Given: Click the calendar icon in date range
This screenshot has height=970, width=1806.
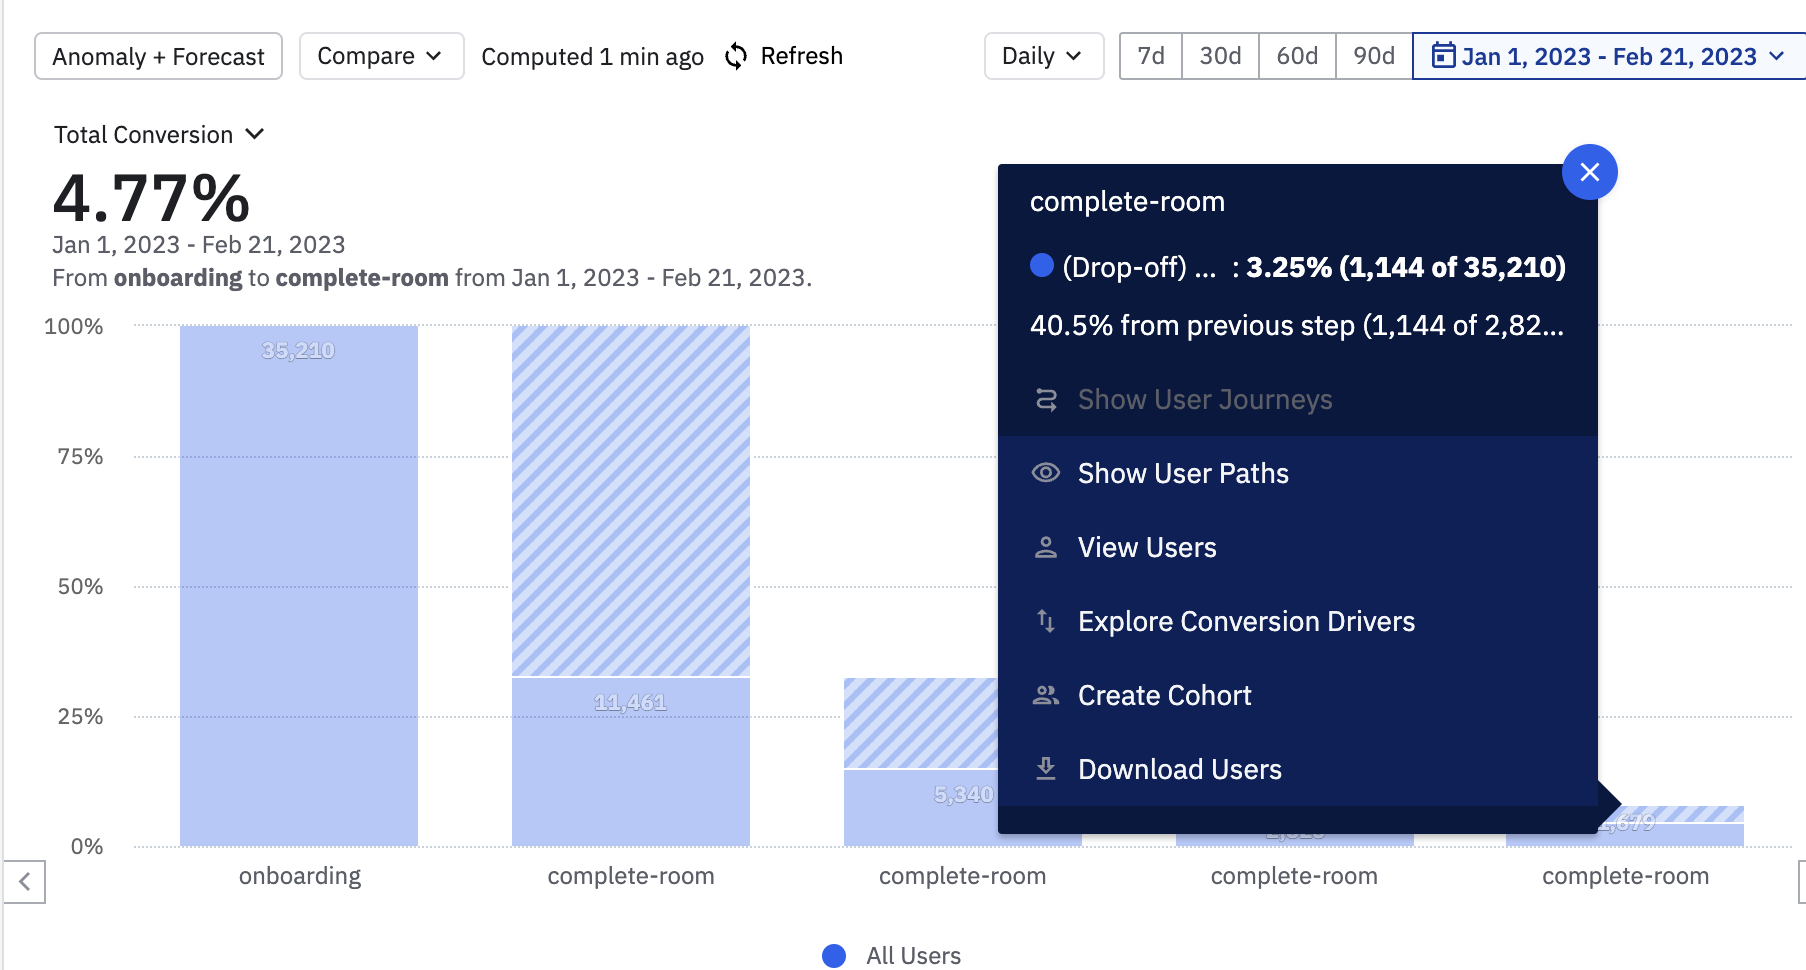Looking at the screenshot, I should point(1442,55).
